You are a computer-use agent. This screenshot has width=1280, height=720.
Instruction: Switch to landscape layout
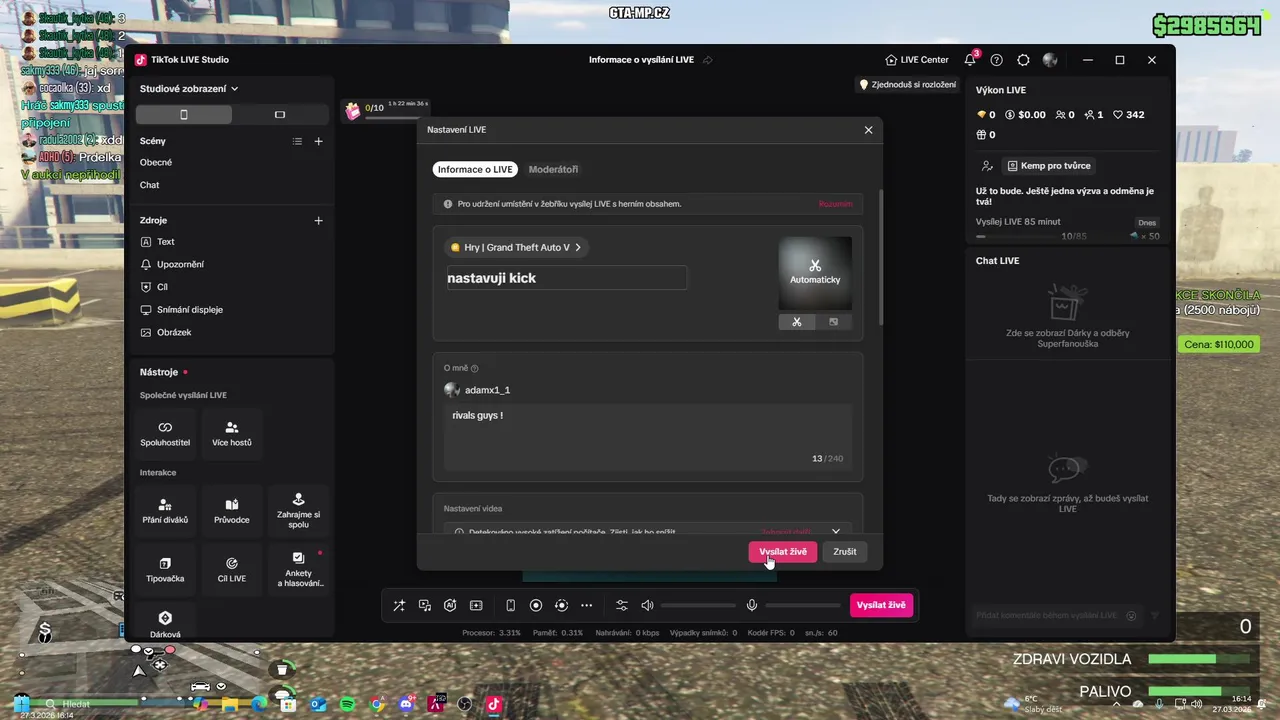point(280,115)
